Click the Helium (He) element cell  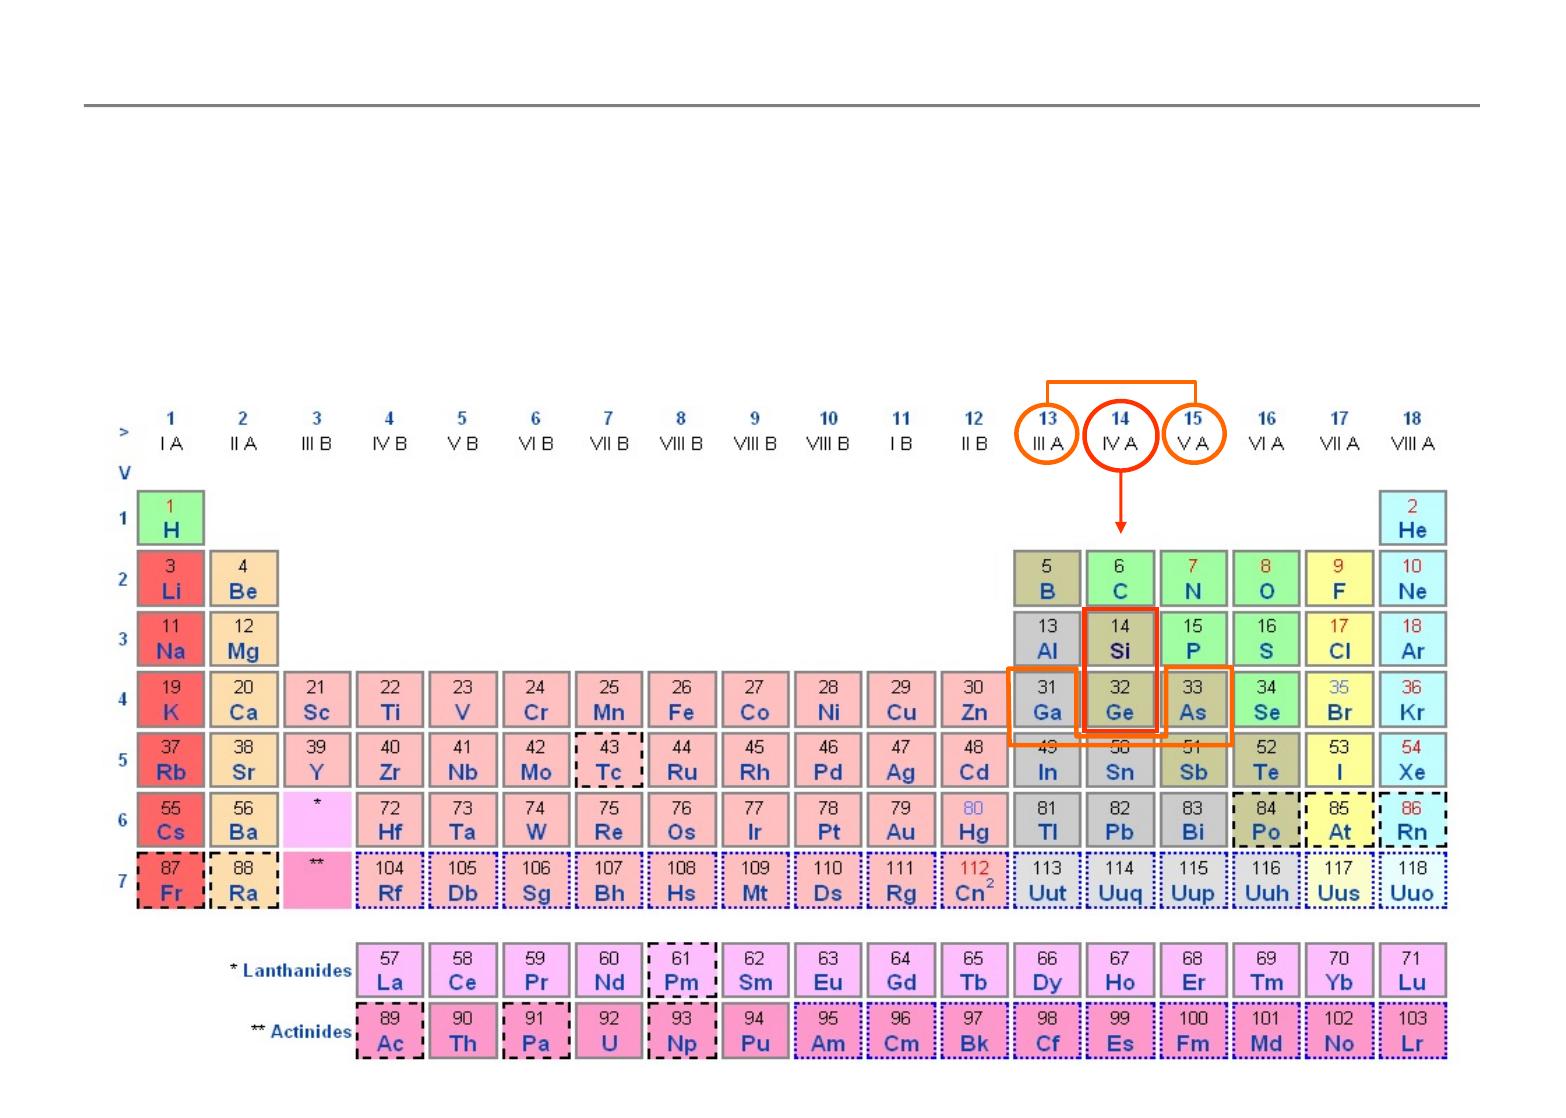1412,519
